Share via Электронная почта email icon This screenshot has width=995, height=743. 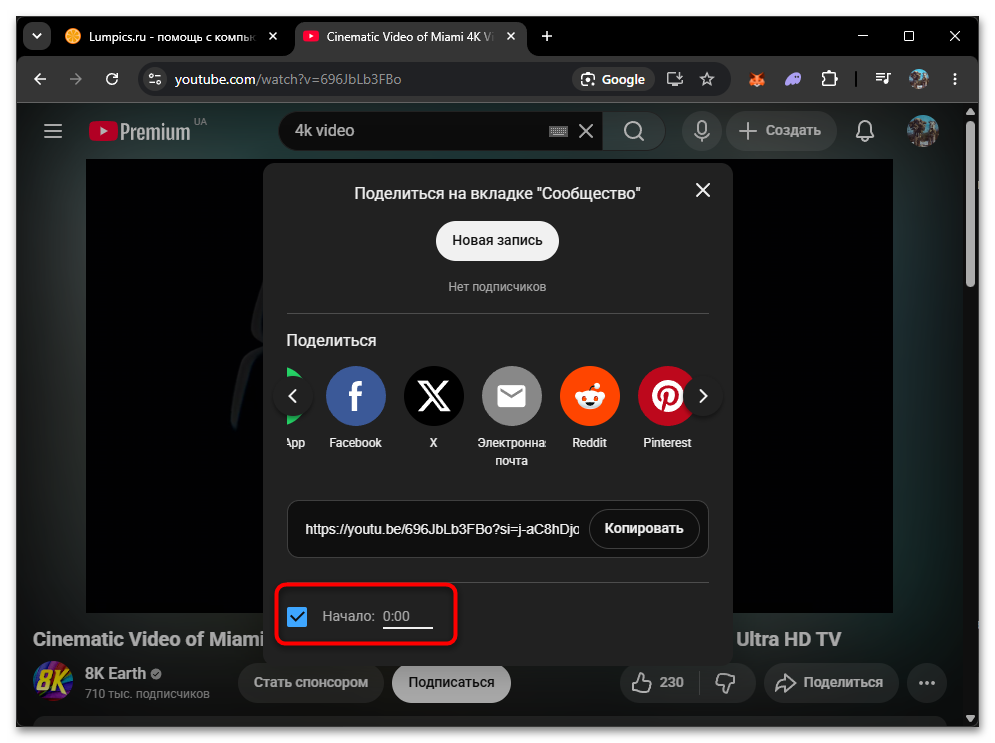(511, 396)
